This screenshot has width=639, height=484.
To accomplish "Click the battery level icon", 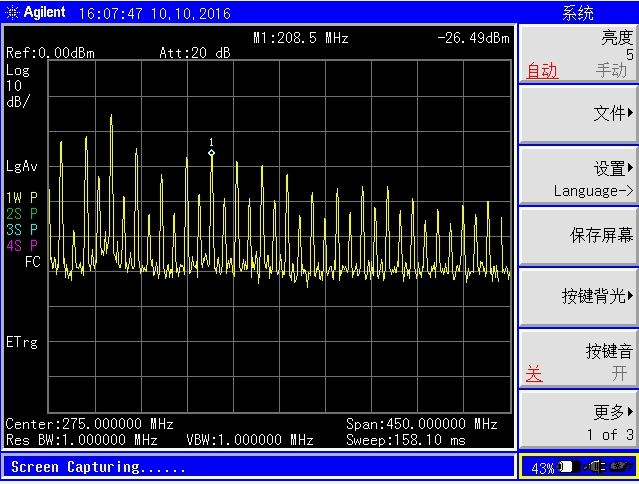I will (x=569, y=467).
